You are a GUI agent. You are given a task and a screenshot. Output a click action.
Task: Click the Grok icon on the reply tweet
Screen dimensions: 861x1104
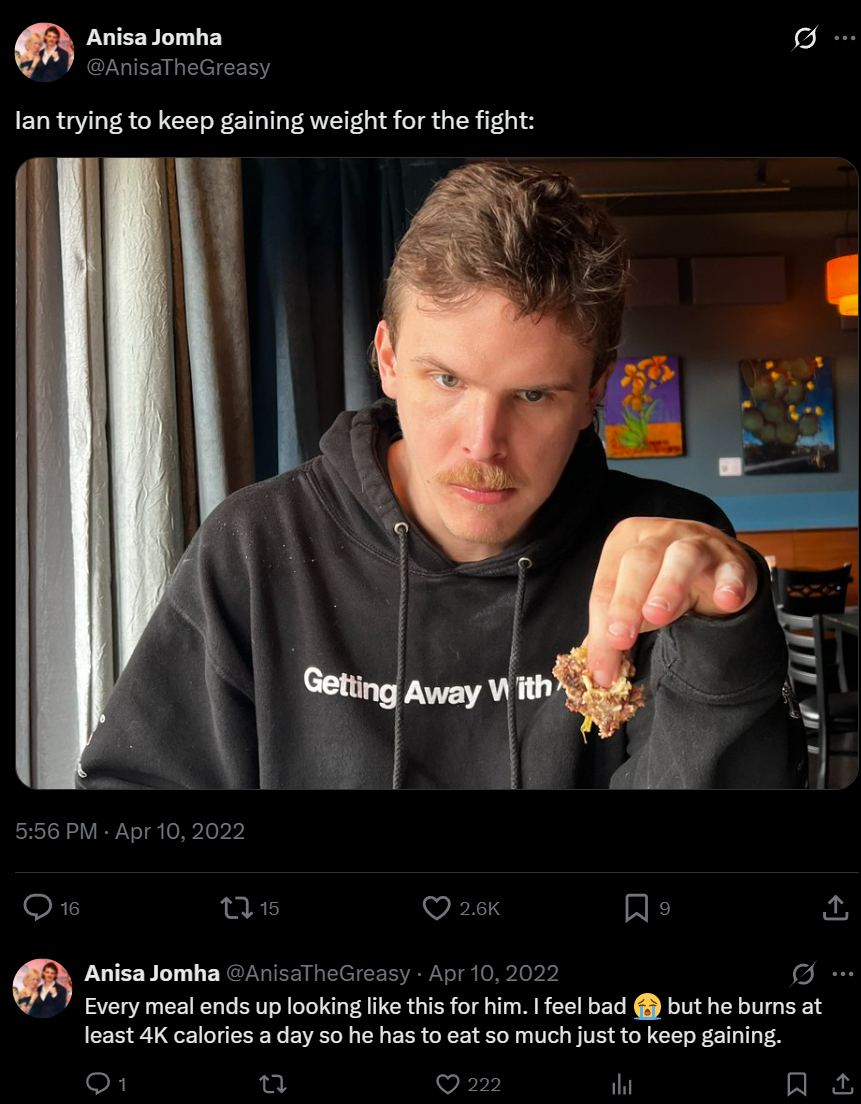pos(803,974)
